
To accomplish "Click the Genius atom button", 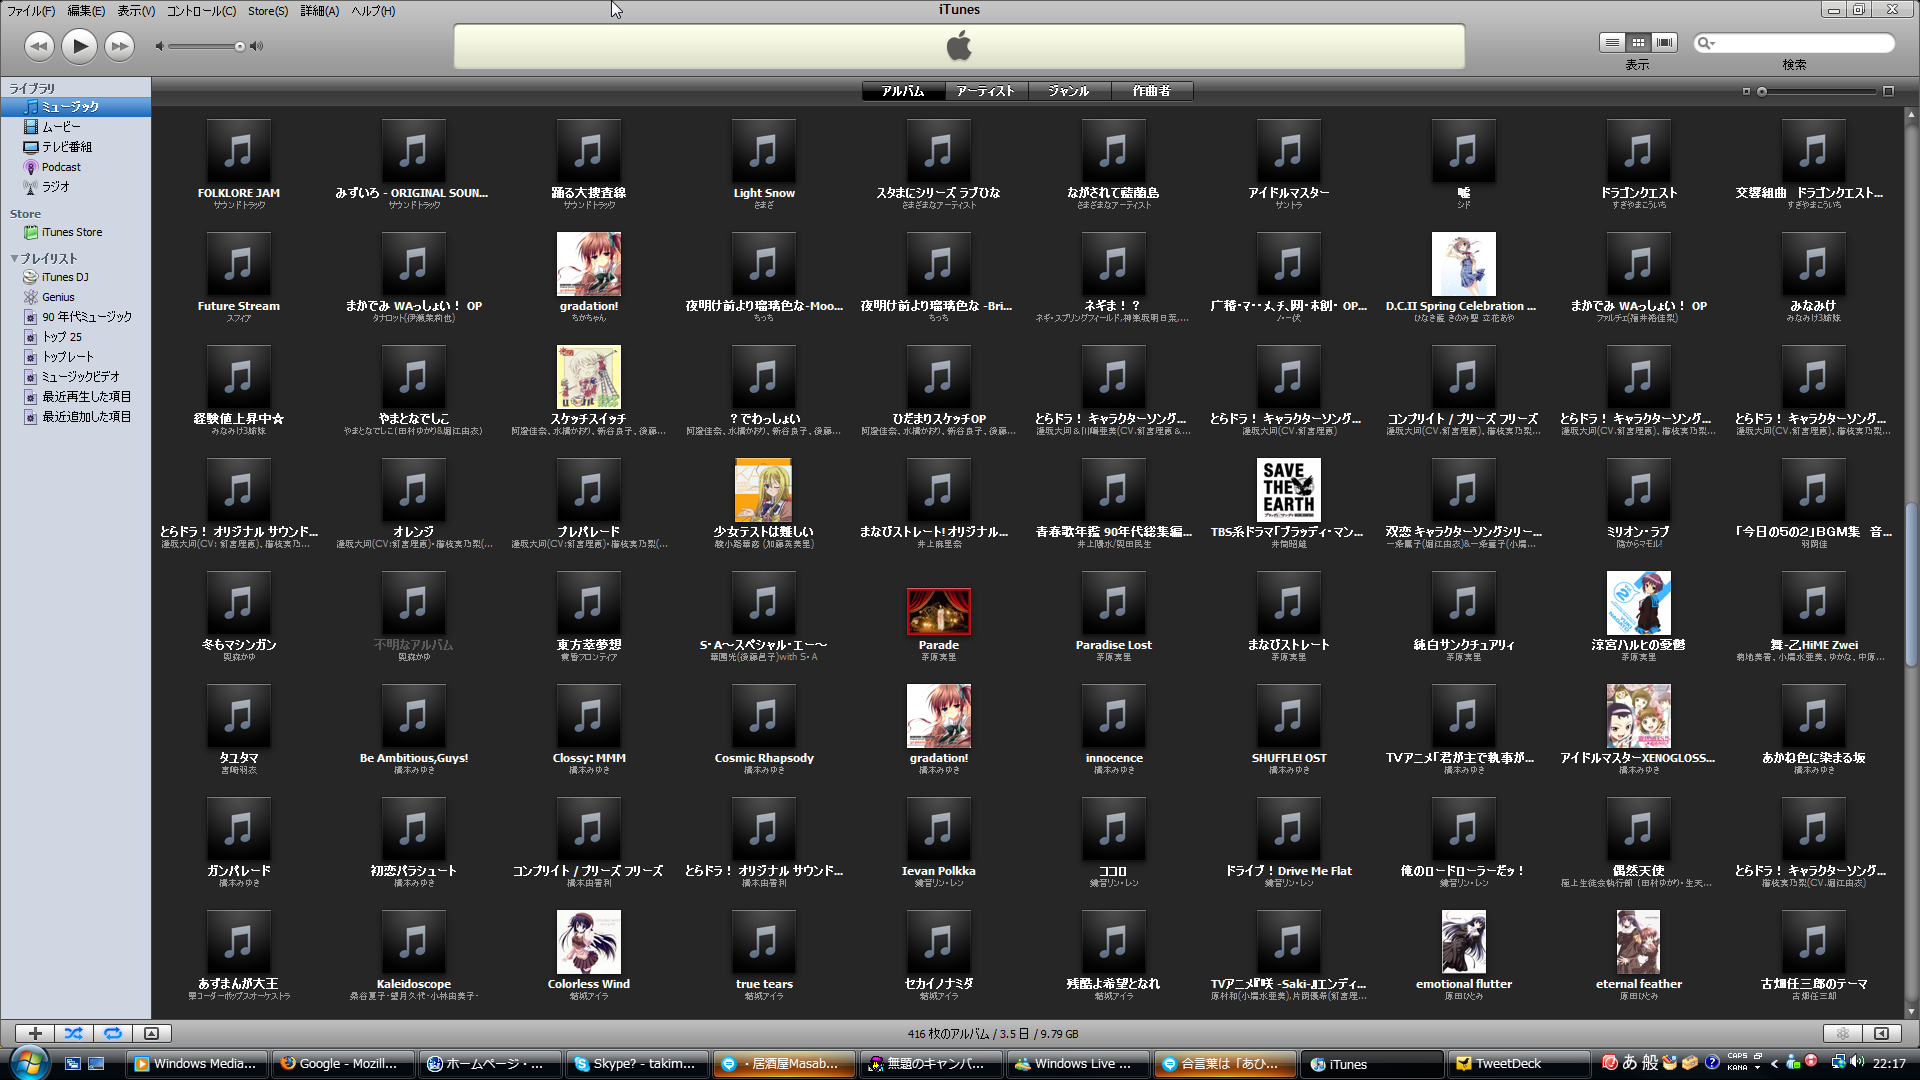I will (x=1843, y=1033).
